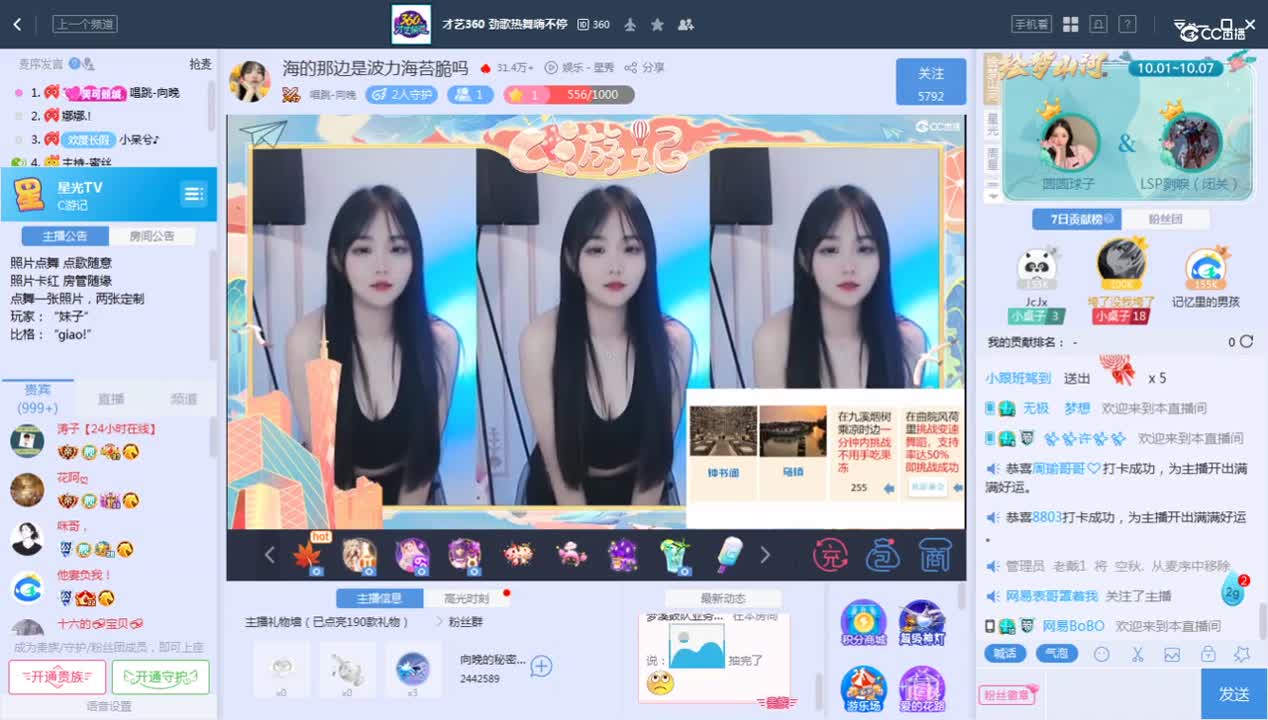Toggle the 喊话 shout mode
The image size is (1268, 720).
tap(1005, 654)
